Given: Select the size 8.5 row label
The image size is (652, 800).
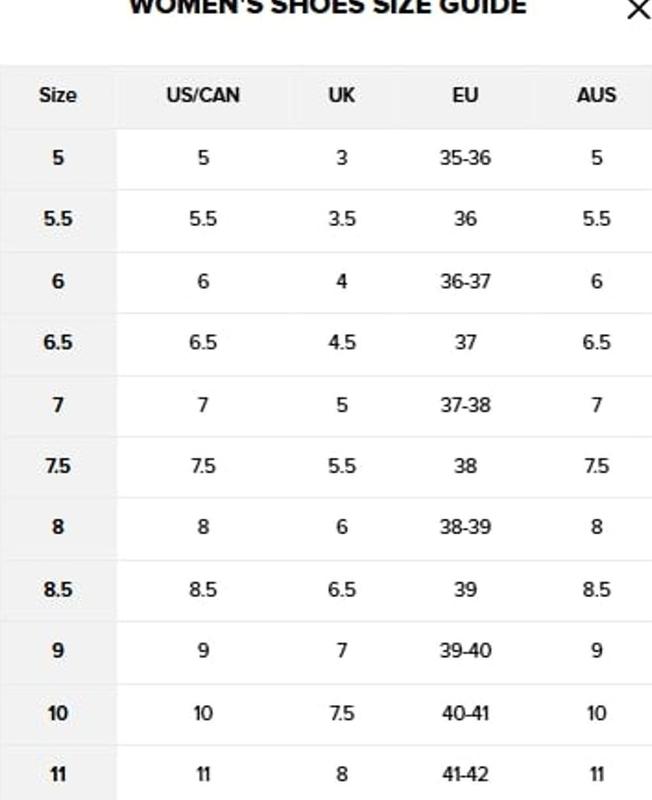Looking at the screenshot, I should coord(57,590).
